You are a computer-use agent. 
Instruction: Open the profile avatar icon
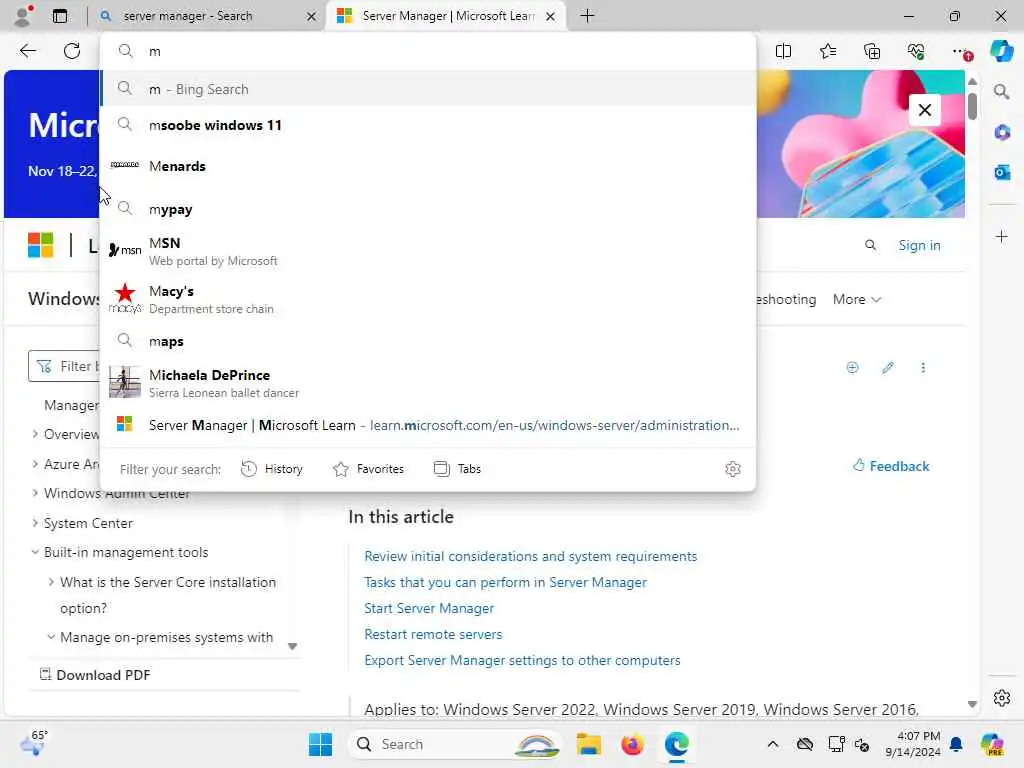tap(23, 16)
